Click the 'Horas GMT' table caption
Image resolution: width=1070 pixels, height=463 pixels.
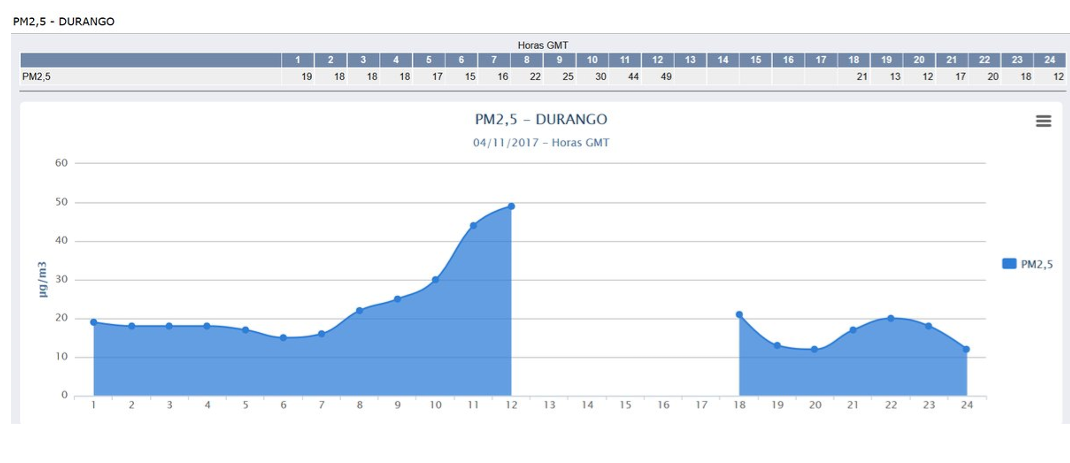[543, 45]
